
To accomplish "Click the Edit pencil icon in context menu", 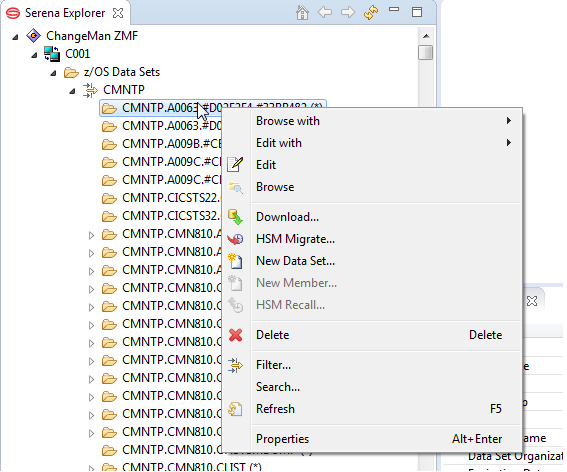I will [x=235, y=165].
